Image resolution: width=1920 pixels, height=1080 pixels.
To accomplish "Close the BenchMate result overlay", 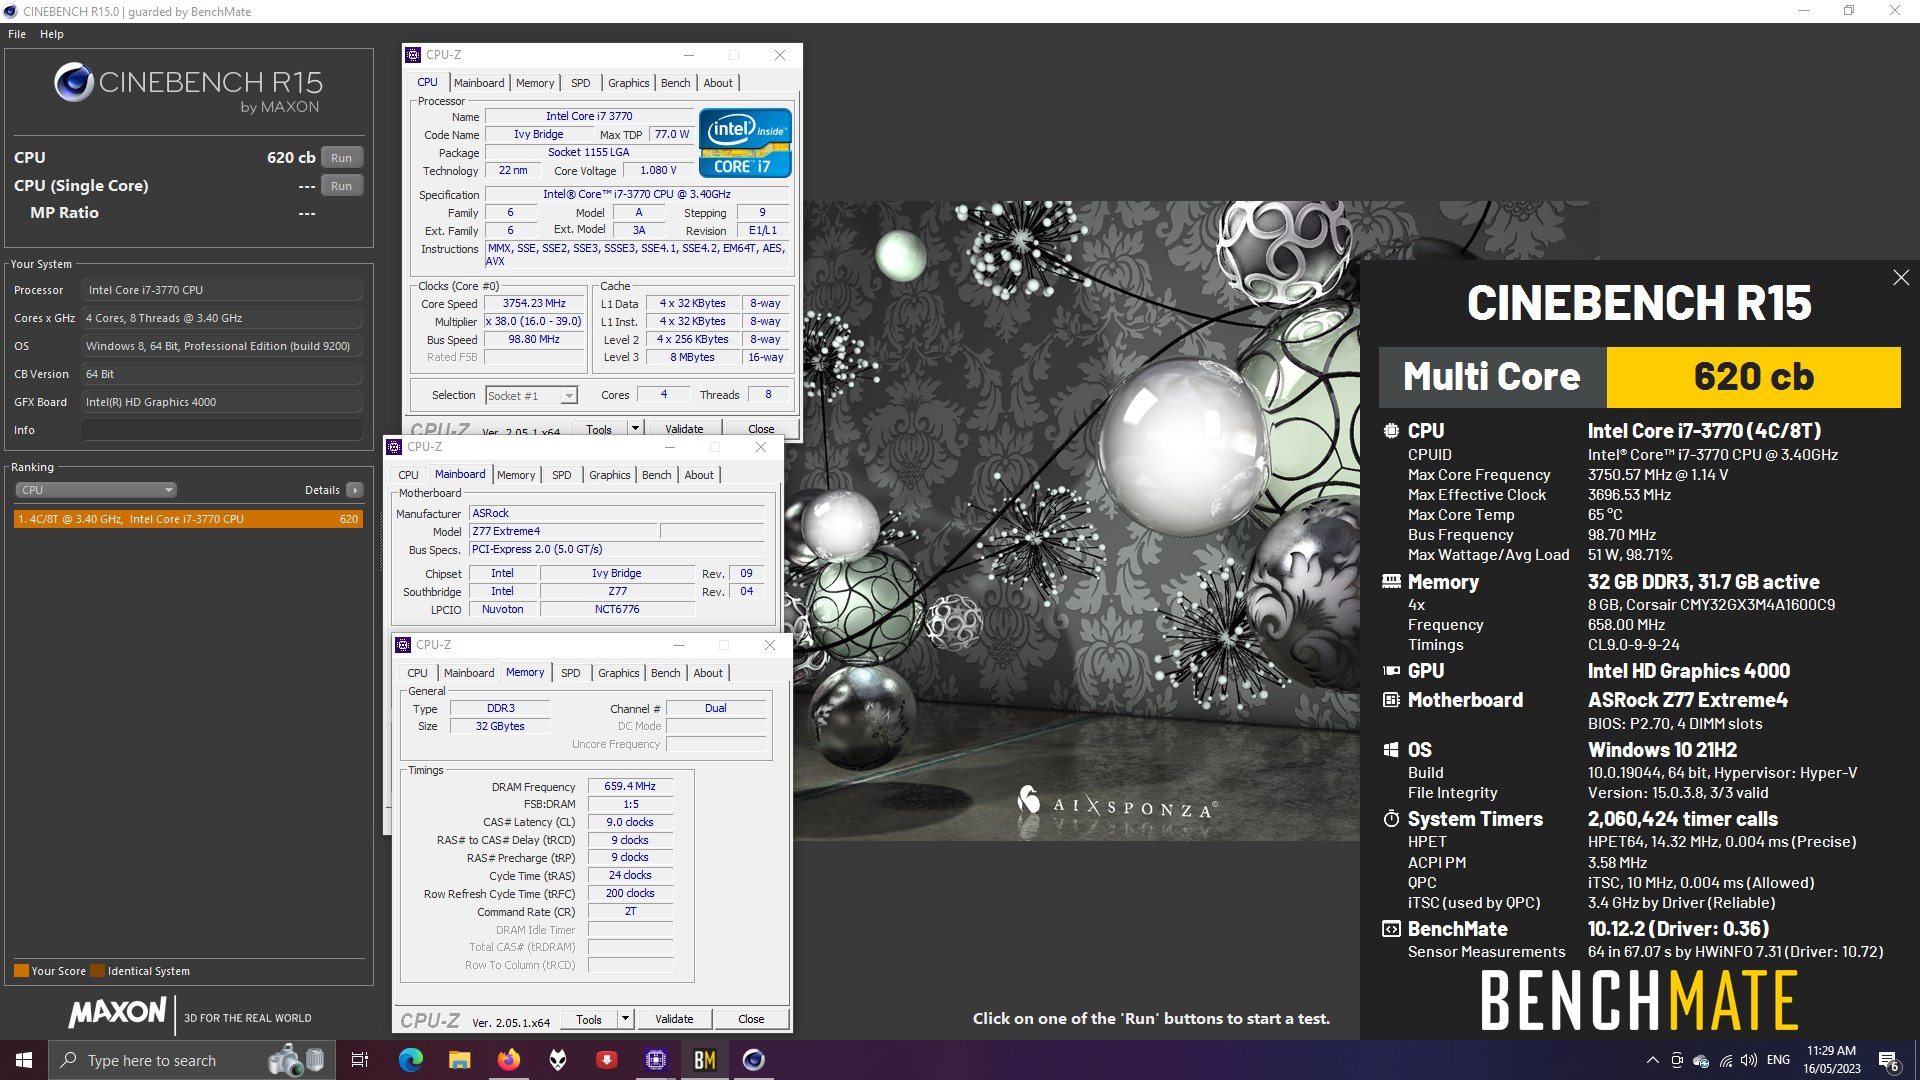I will click(x=1901, y=278).
